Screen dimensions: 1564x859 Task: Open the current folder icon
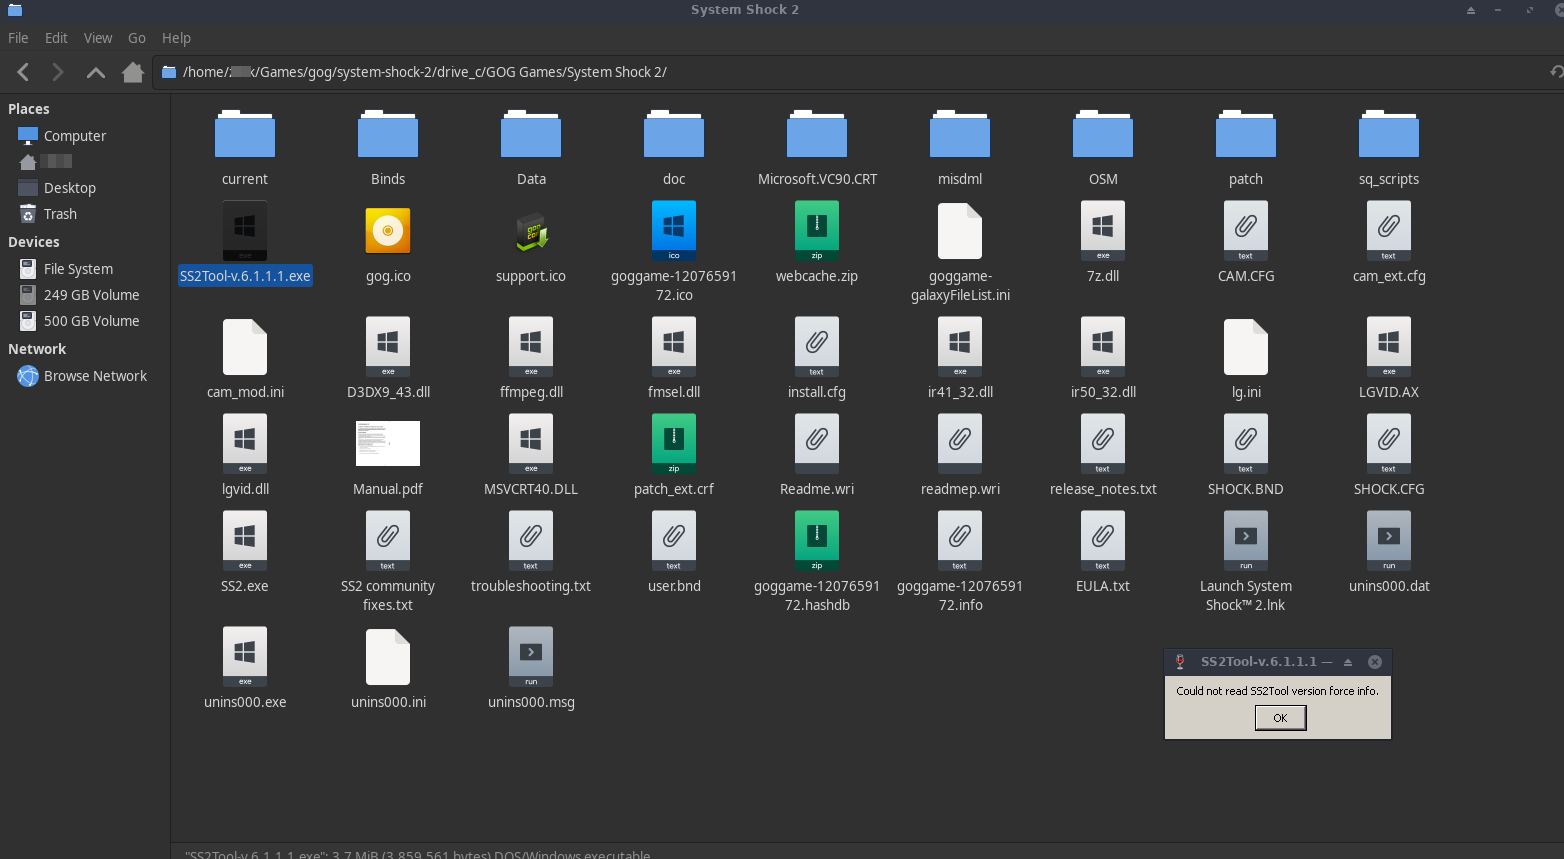coord(245,134)
